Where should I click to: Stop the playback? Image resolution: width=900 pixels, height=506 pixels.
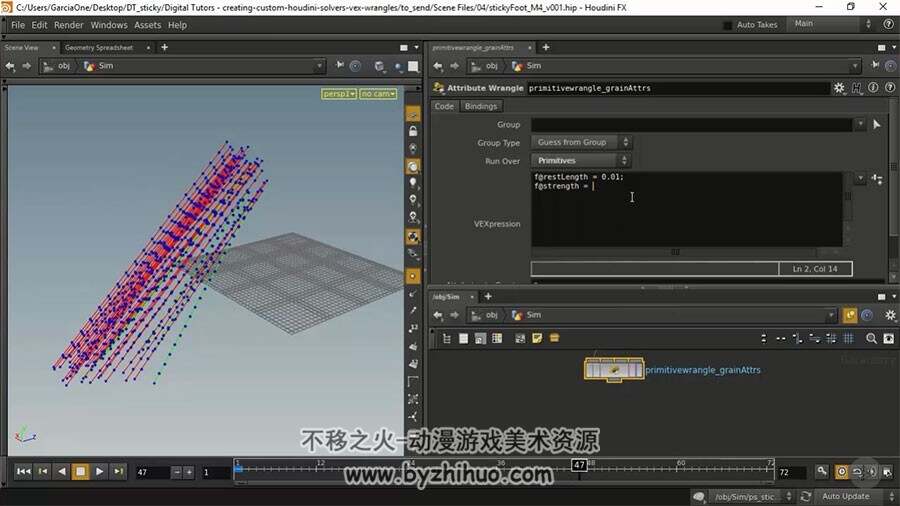[x=80, y=472]
